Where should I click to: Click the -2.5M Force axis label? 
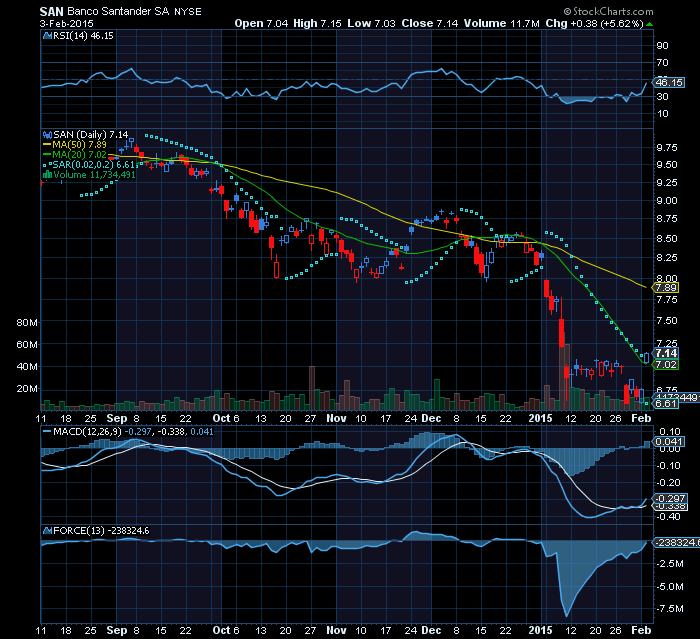671,564
